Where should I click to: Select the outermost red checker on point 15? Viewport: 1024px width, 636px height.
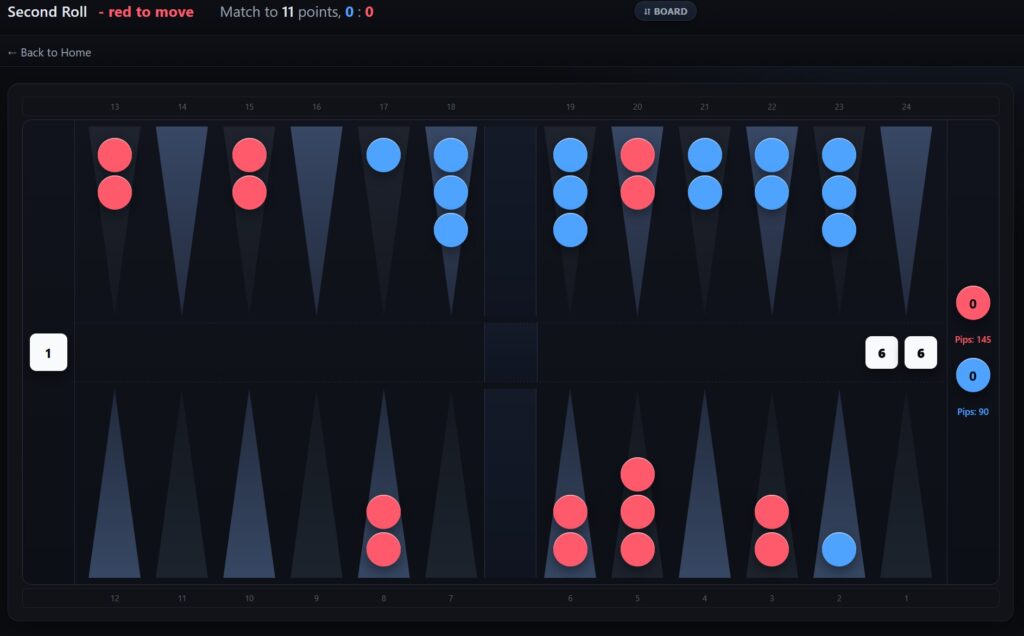pos(249,192)
